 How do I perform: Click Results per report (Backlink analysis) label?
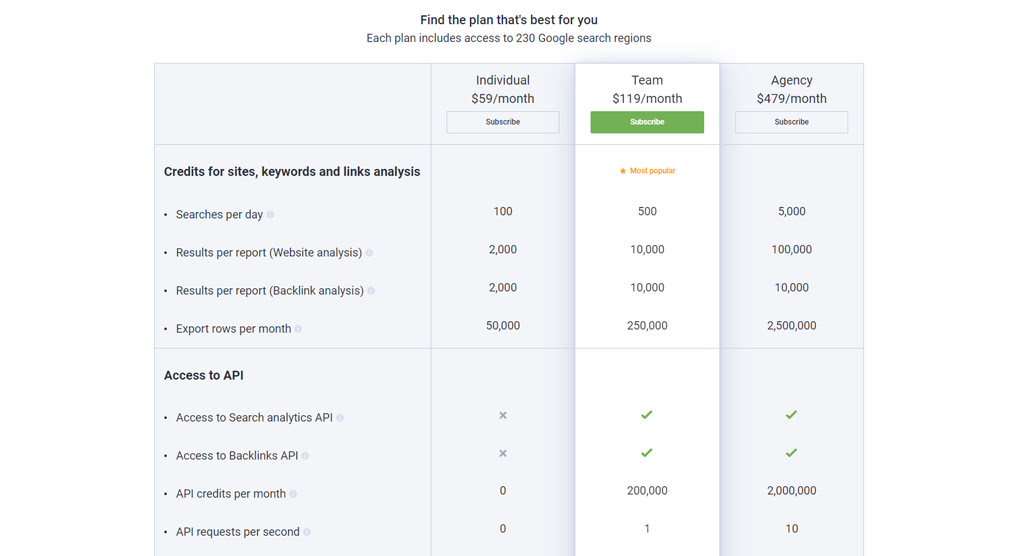tap(269, 290)
